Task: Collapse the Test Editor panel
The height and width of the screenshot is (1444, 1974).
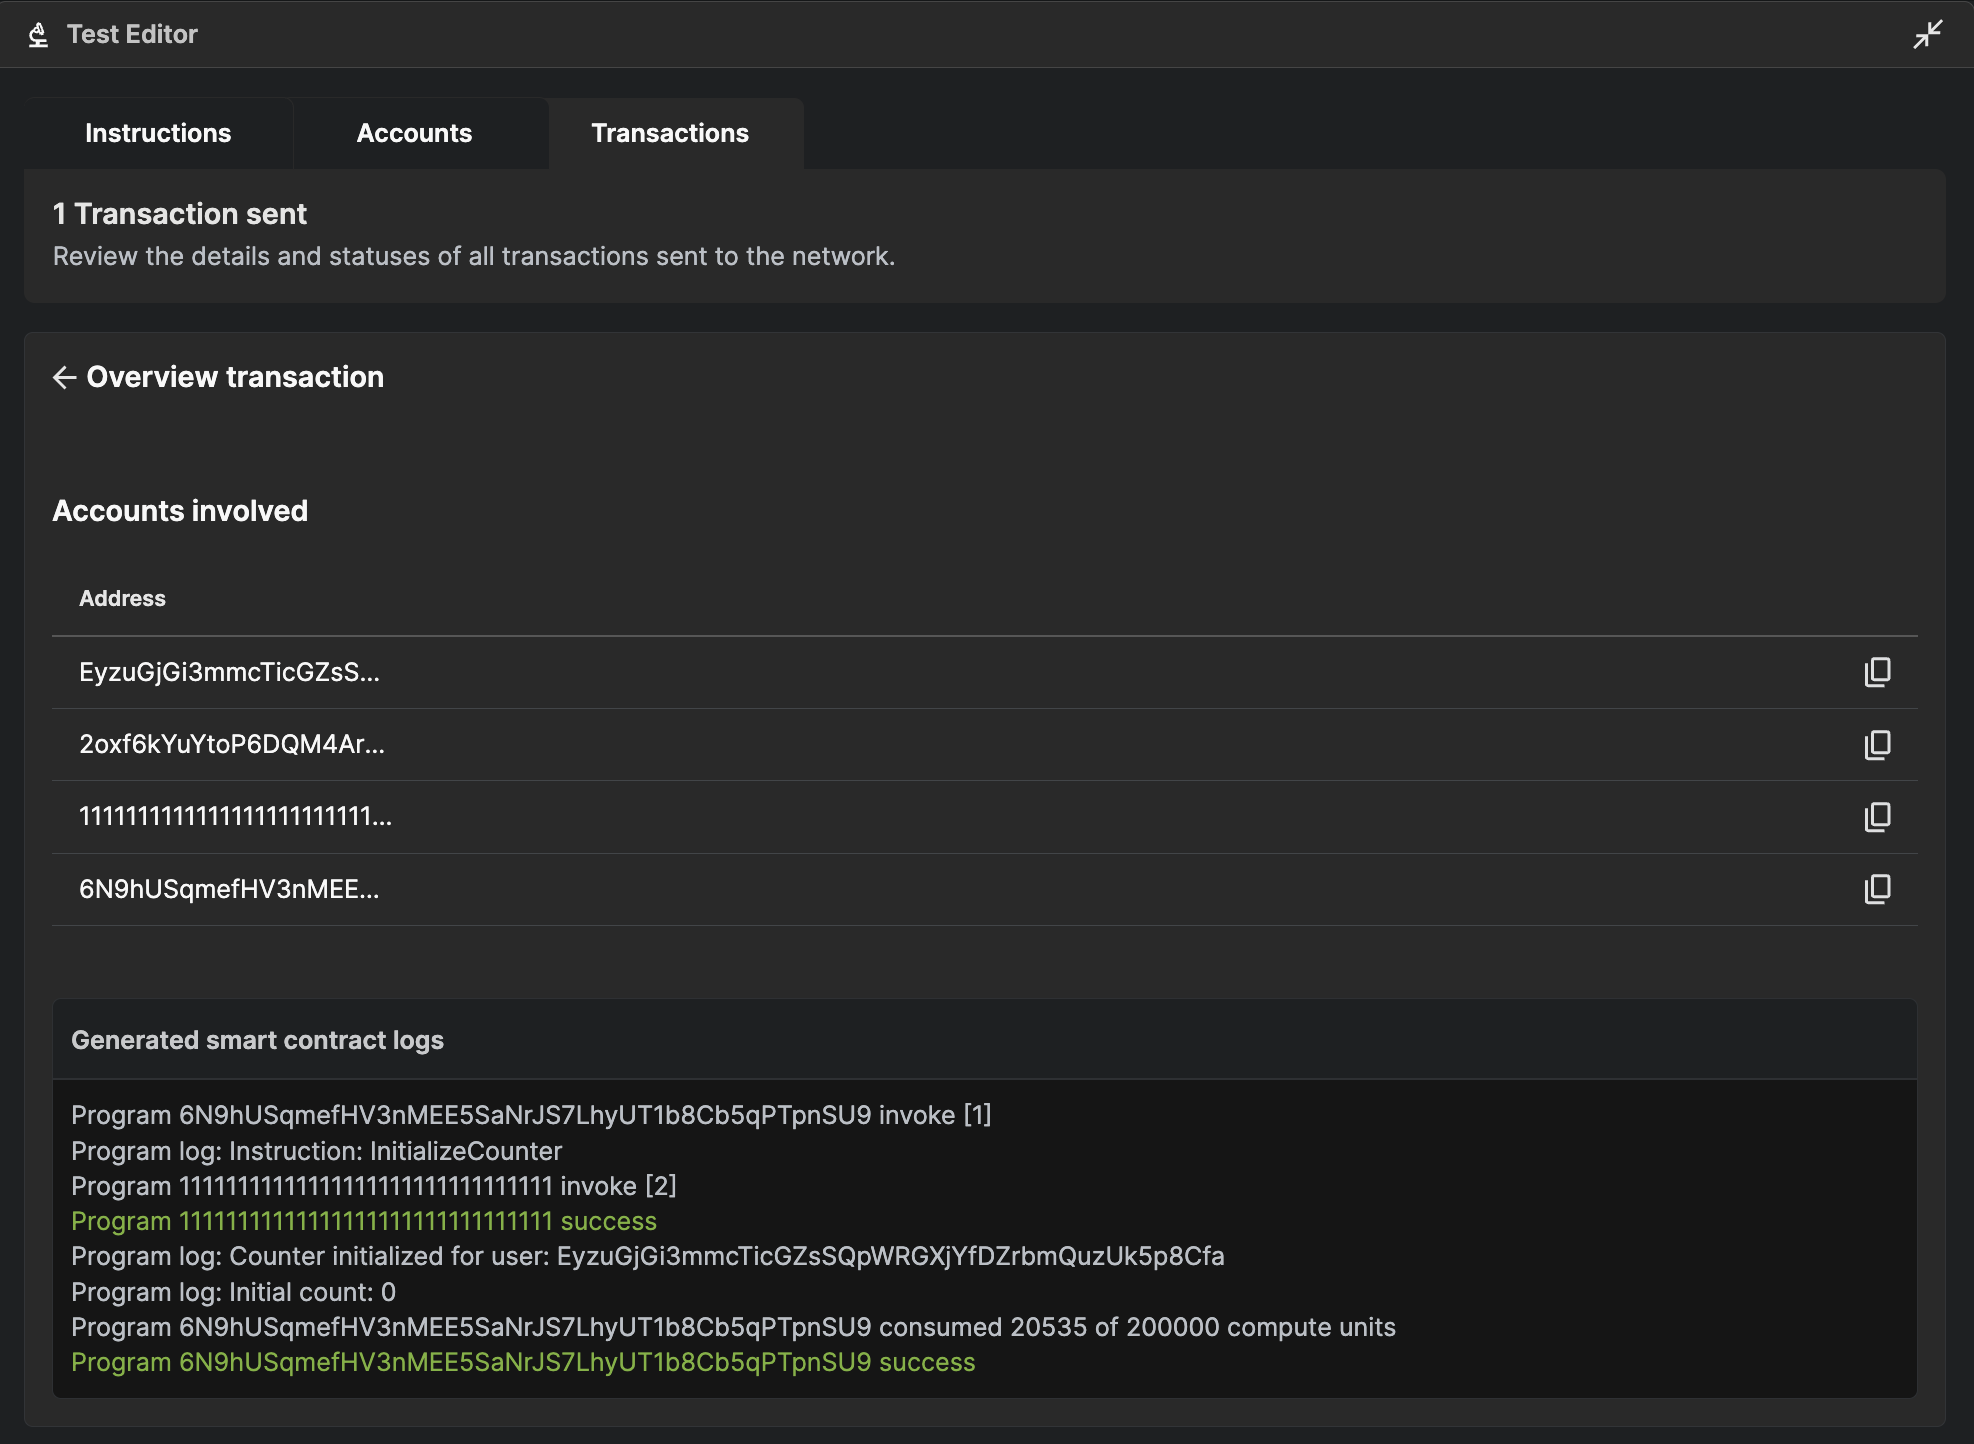Action: [1927, 33]
